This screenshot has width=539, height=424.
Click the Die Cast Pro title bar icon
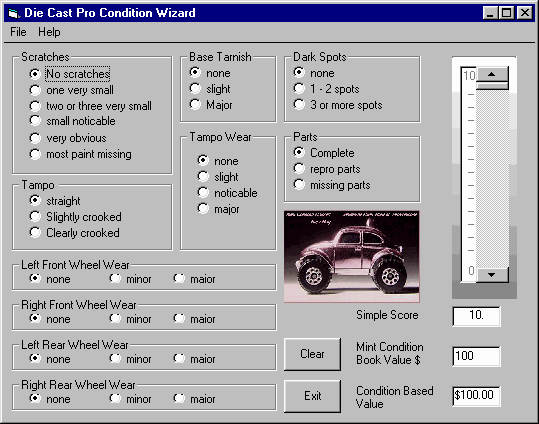point(14,13)
